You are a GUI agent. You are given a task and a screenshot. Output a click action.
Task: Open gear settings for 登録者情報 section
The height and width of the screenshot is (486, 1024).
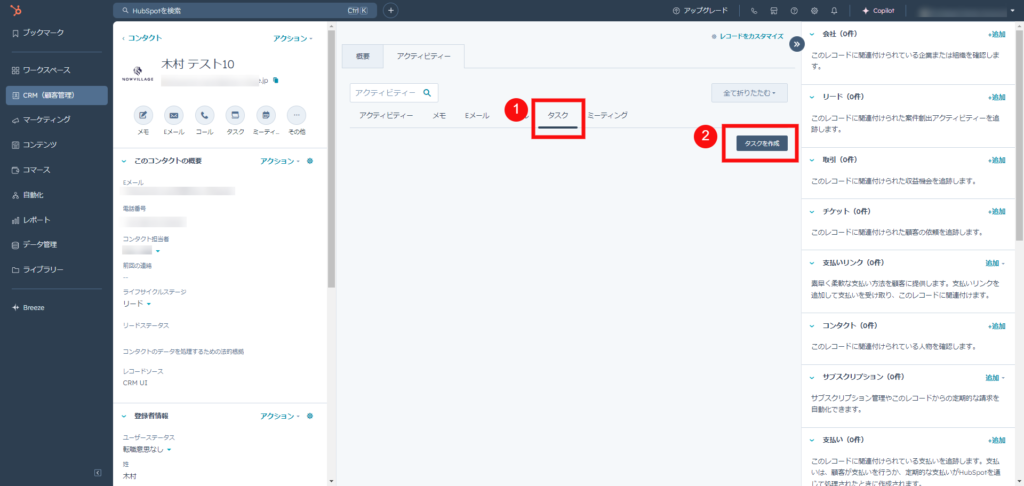coord(310,416)
